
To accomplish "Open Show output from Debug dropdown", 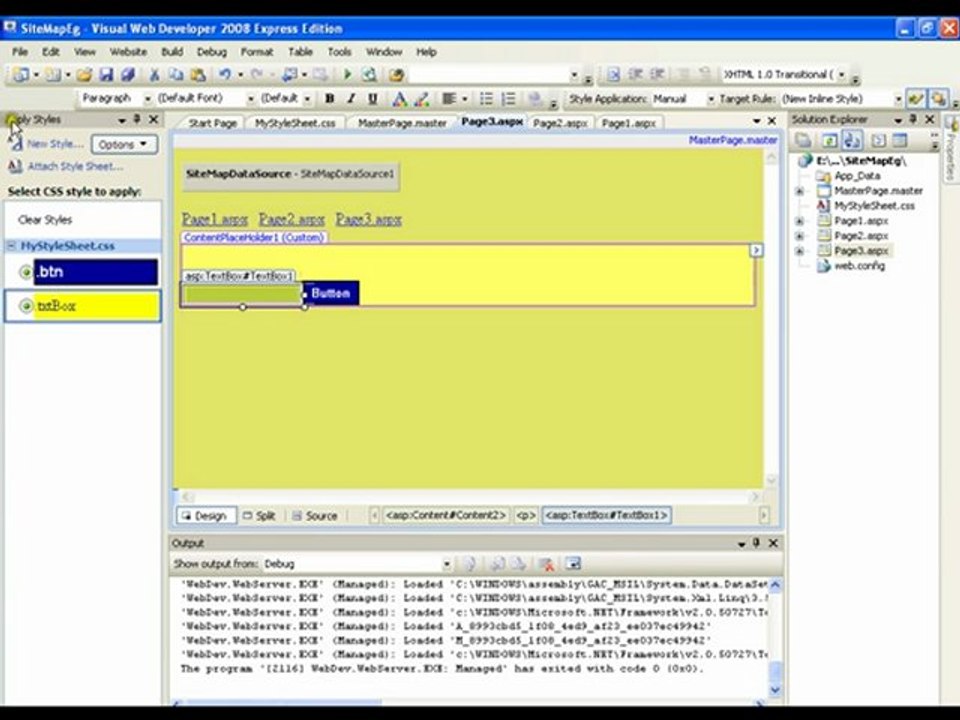I will (446, 564).
